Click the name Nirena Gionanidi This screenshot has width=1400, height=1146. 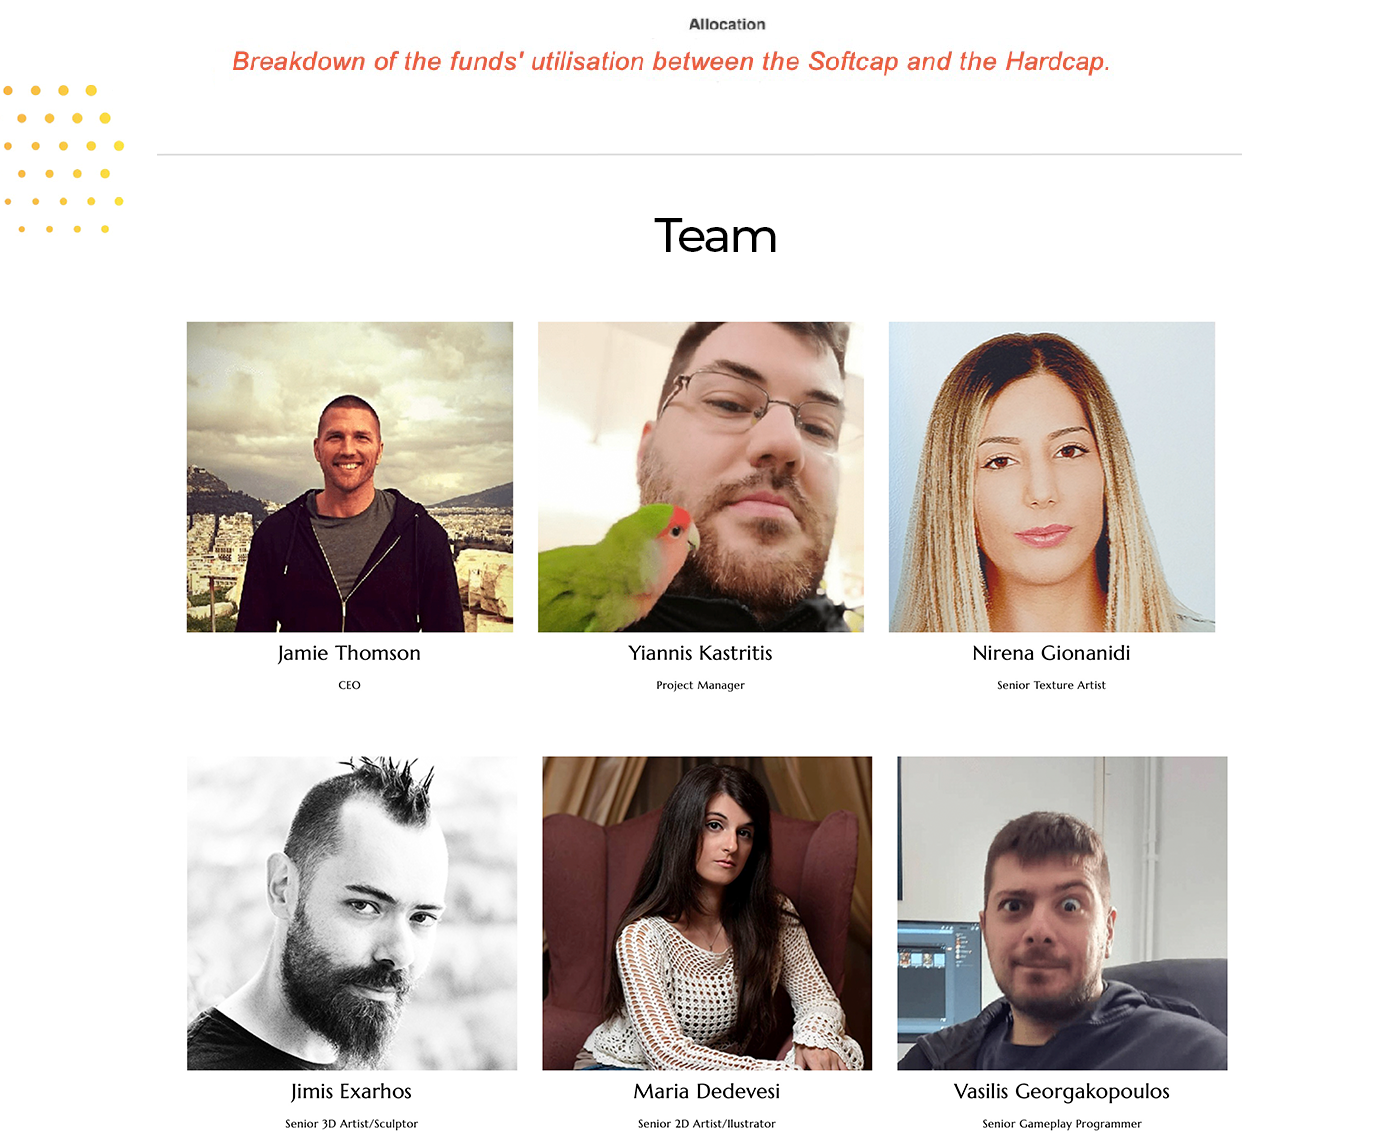1051,653
